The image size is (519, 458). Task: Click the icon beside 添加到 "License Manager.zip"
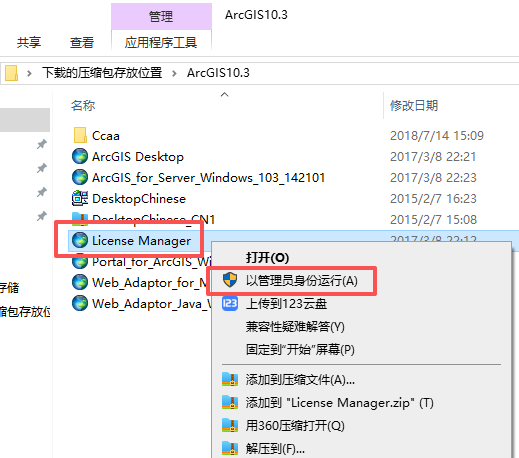(230, 402)
